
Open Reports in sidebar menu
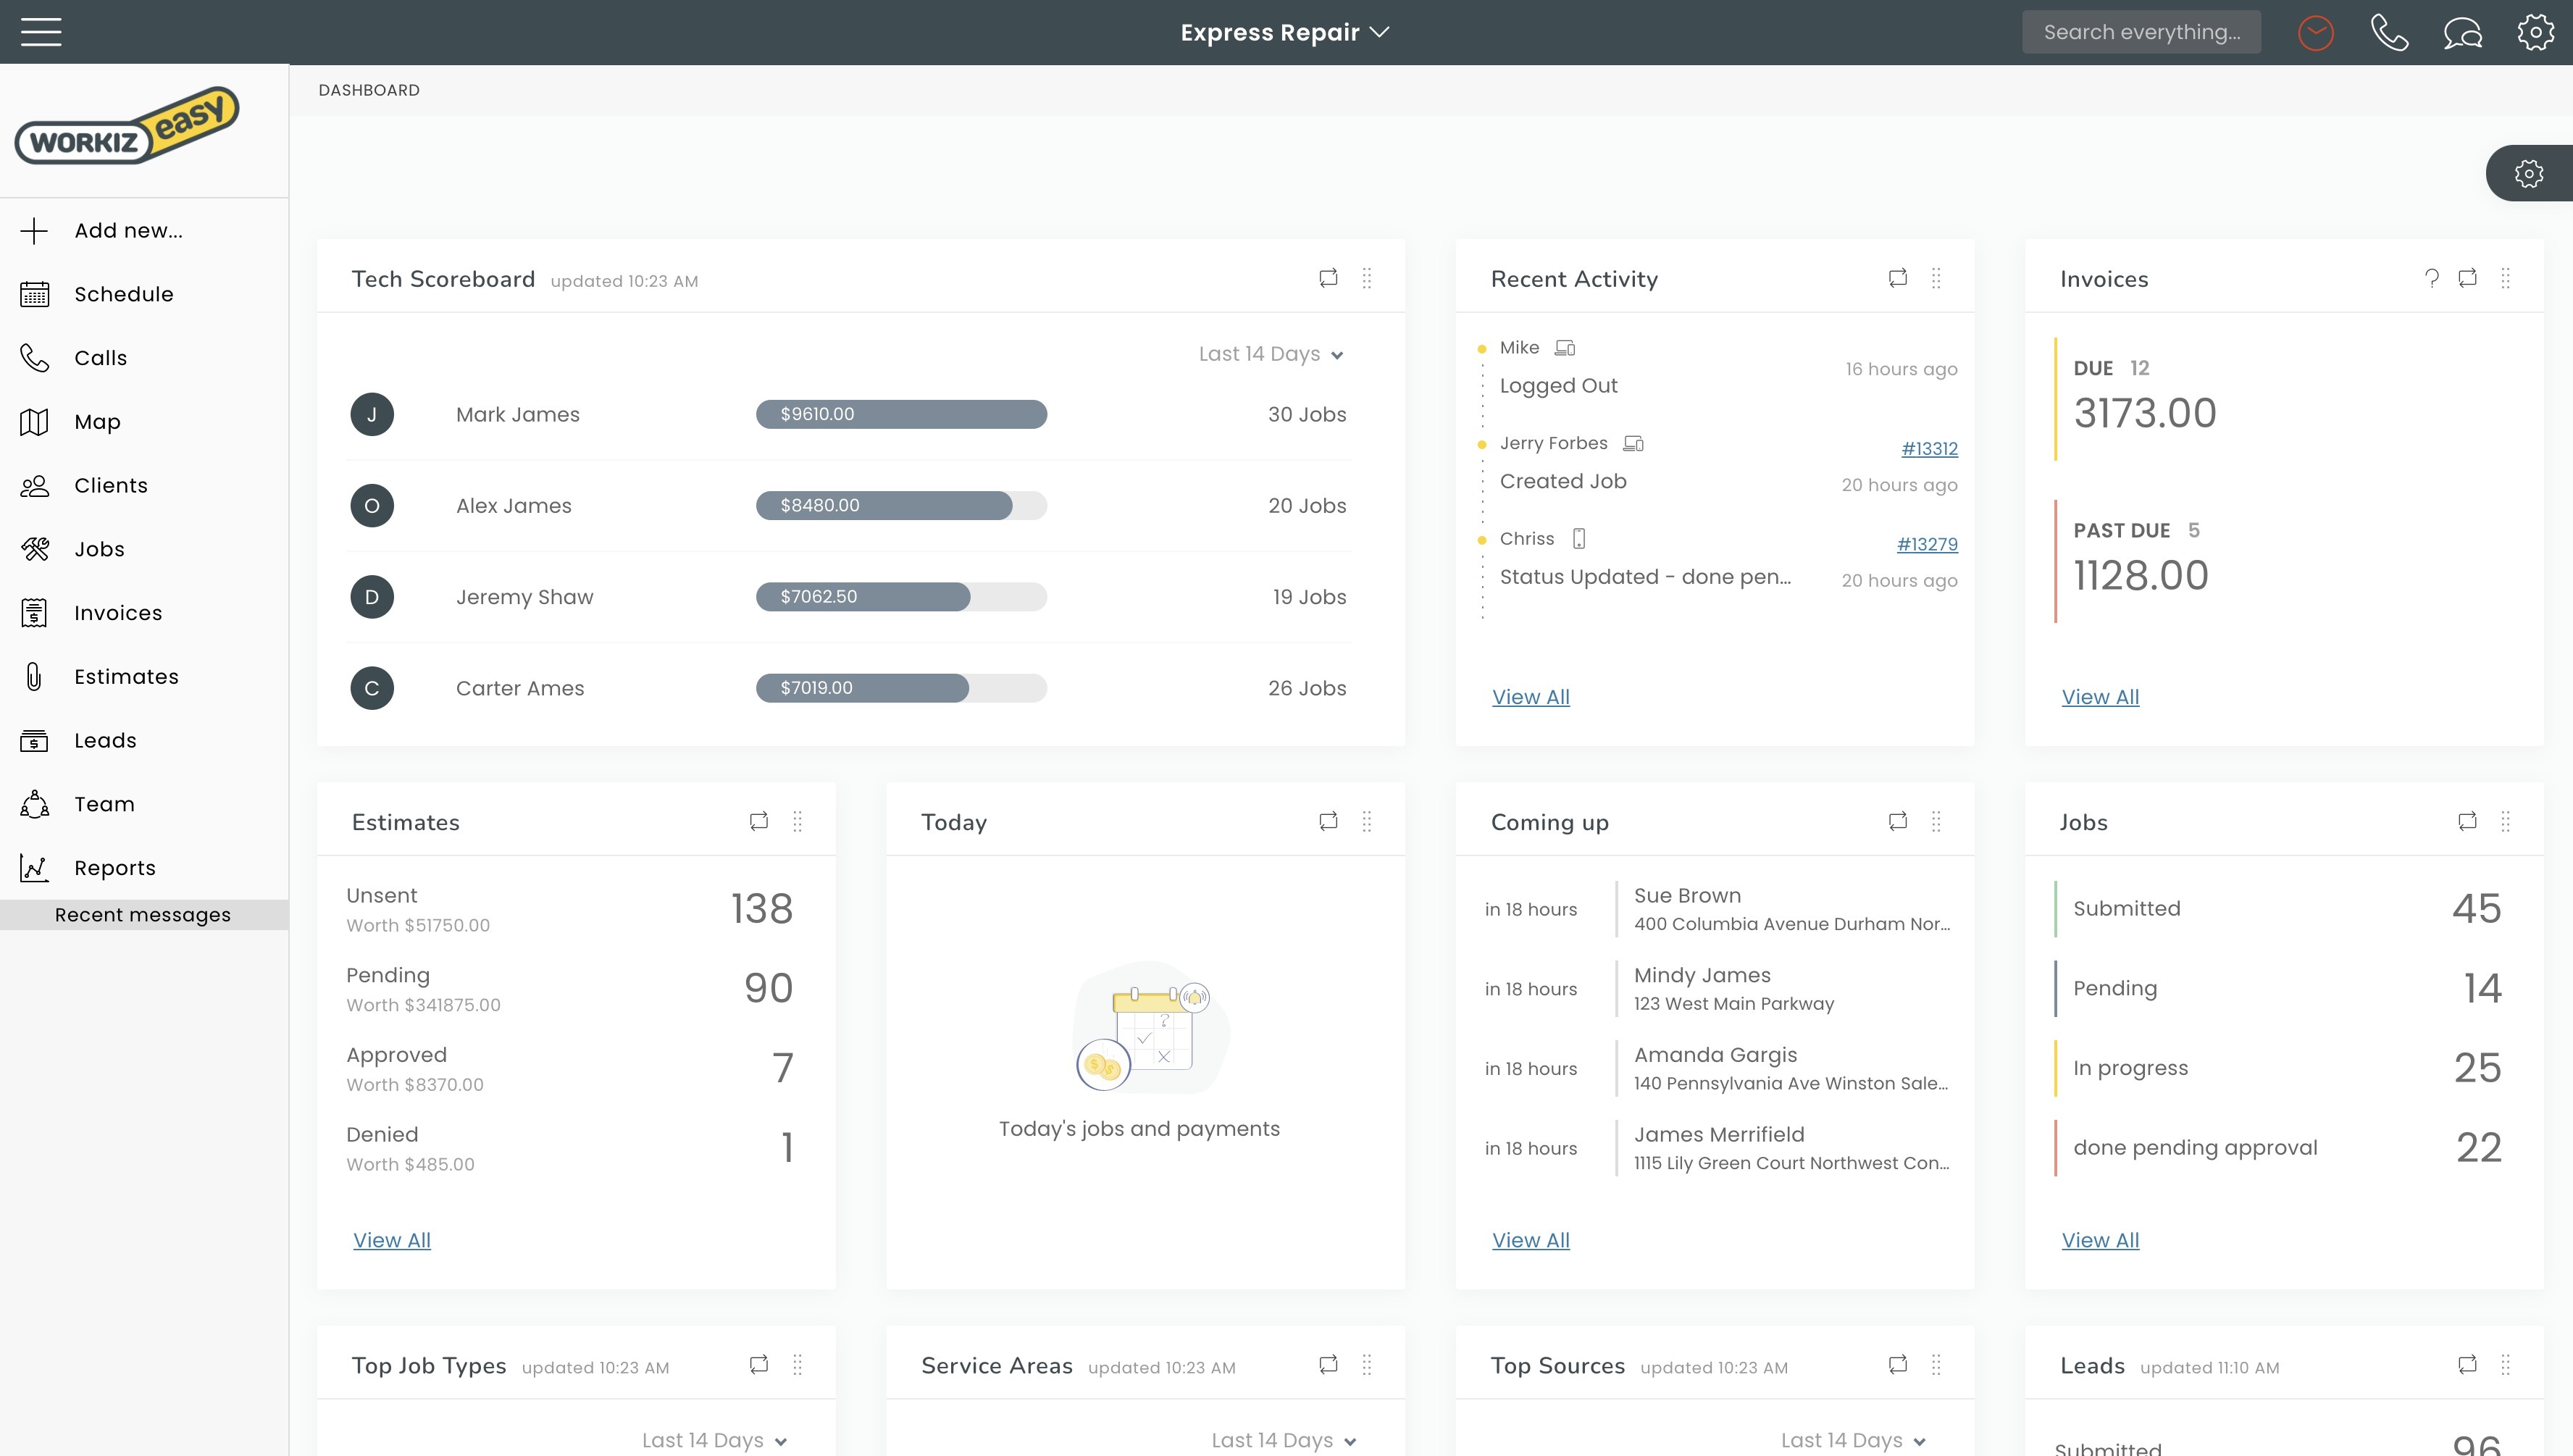tap(114, 868)
